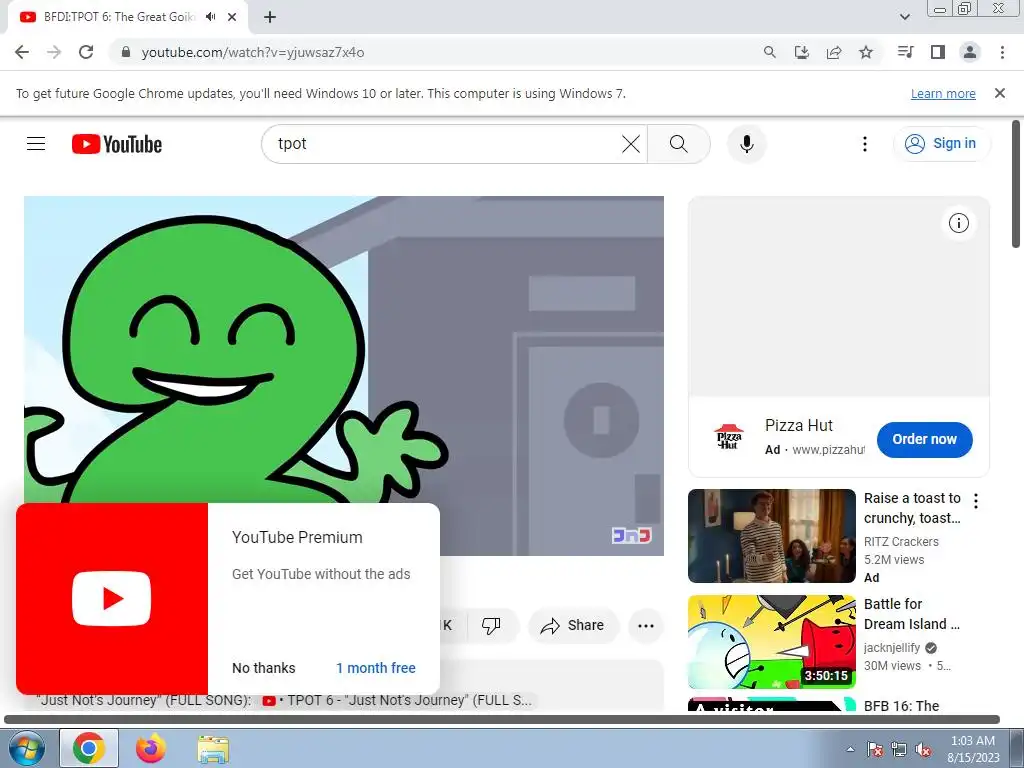
Task: Click the YouTube search magnifier button
Action: click(679, 144)
